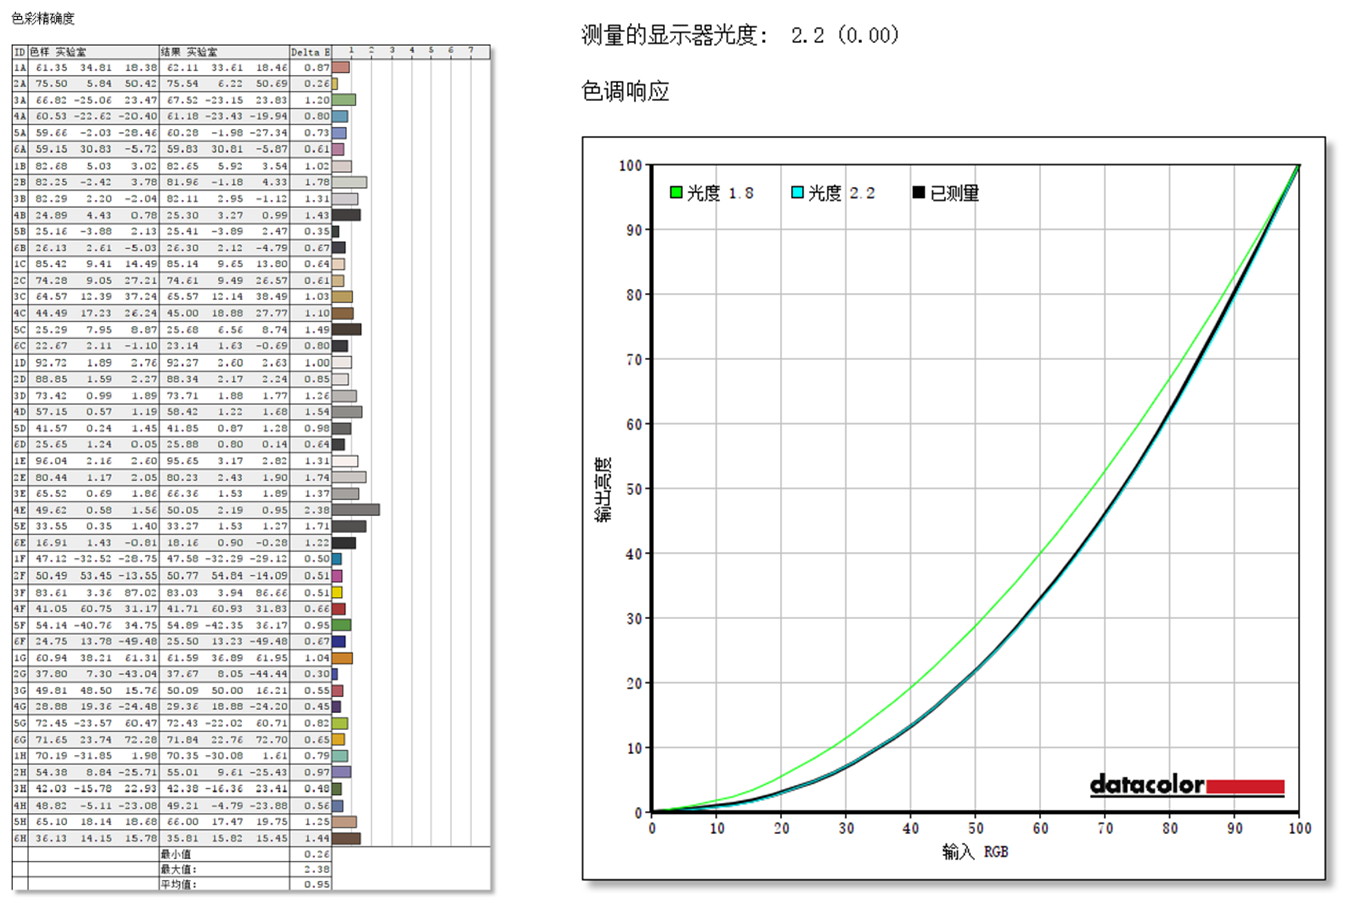Click the 6F dark blue color bar
The height and width of the screenshot is (908, 1362).
tap(339, 641)
